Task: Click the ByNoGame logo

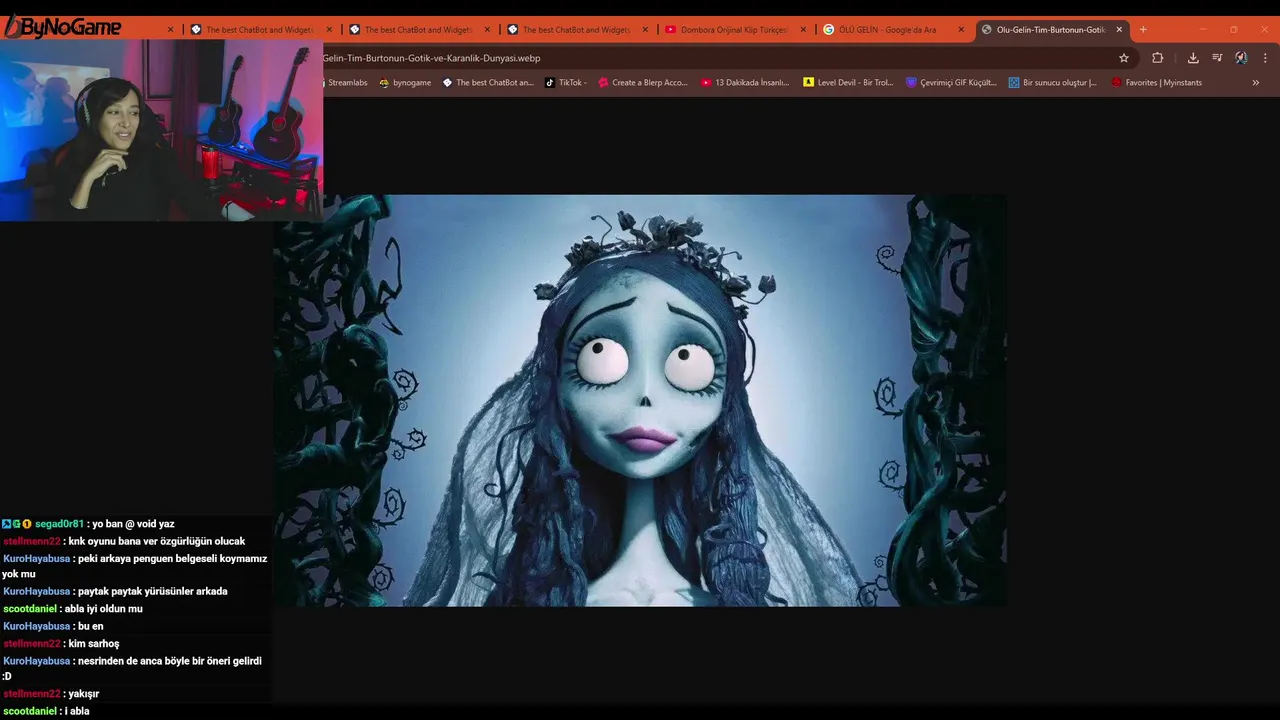Action: coord(62,27)
